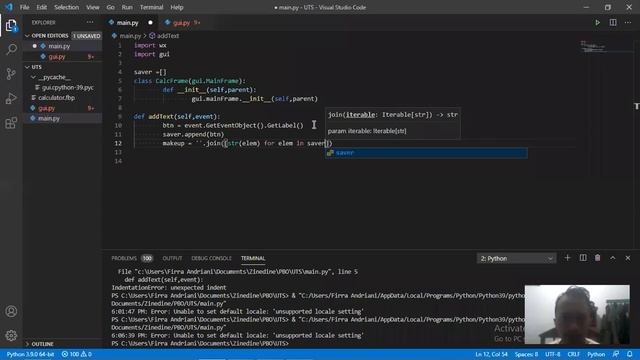Open the Source Control view
This screenshot has height=360, width=640.
click(11, 74)
